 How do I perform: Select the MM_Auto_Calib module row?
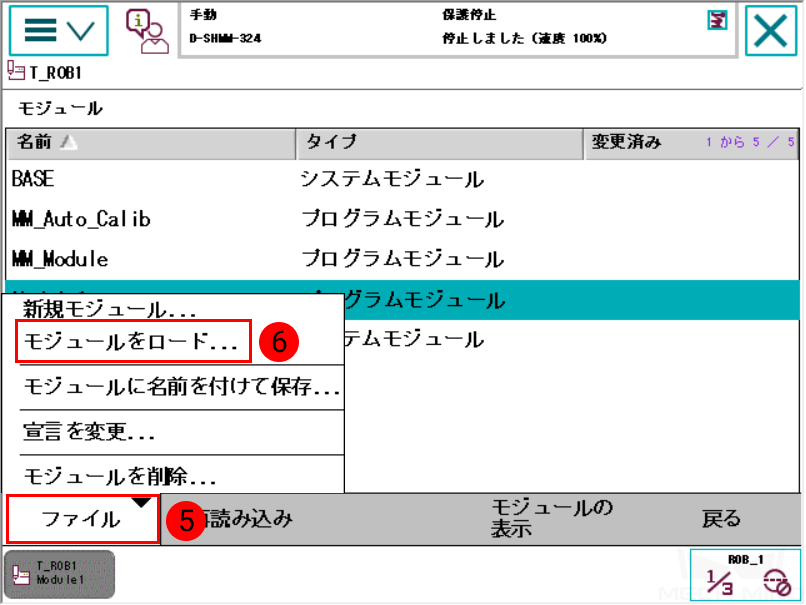402,219
